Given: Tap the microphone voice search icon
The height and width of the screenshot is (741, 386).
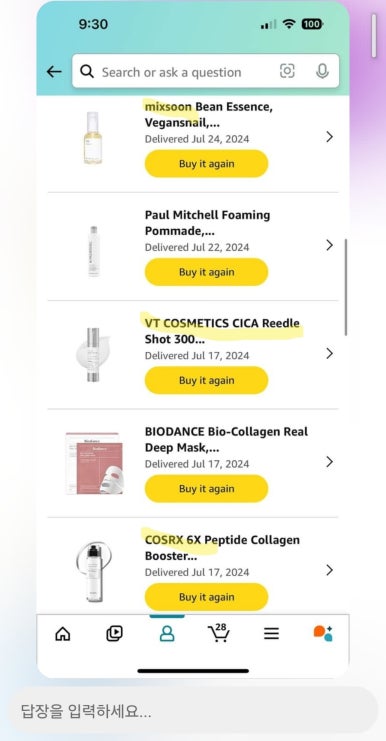Looking at the screenshot, I should pos(322,71).
